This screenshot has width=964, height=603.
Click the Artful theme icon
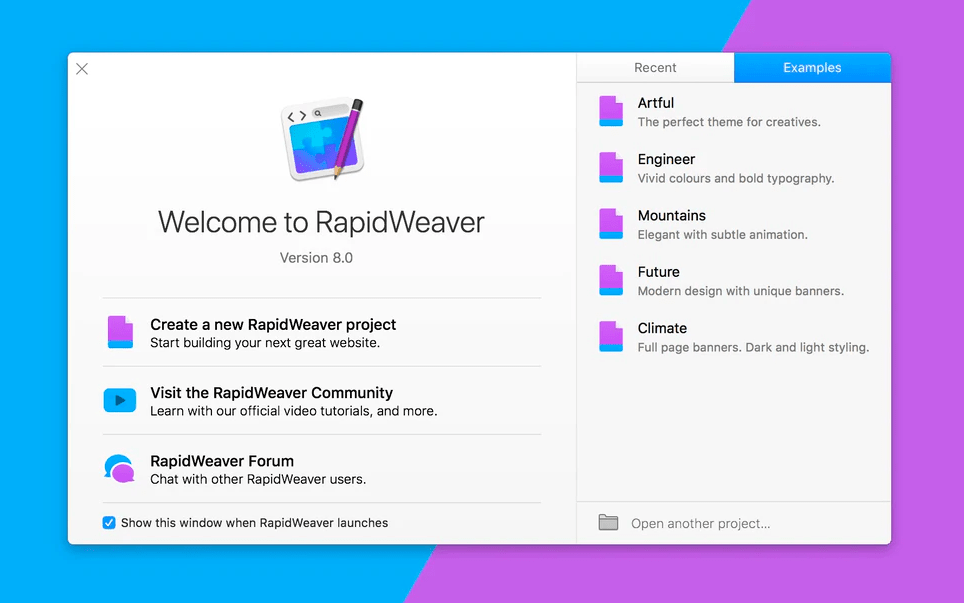(x=611, y=112)
